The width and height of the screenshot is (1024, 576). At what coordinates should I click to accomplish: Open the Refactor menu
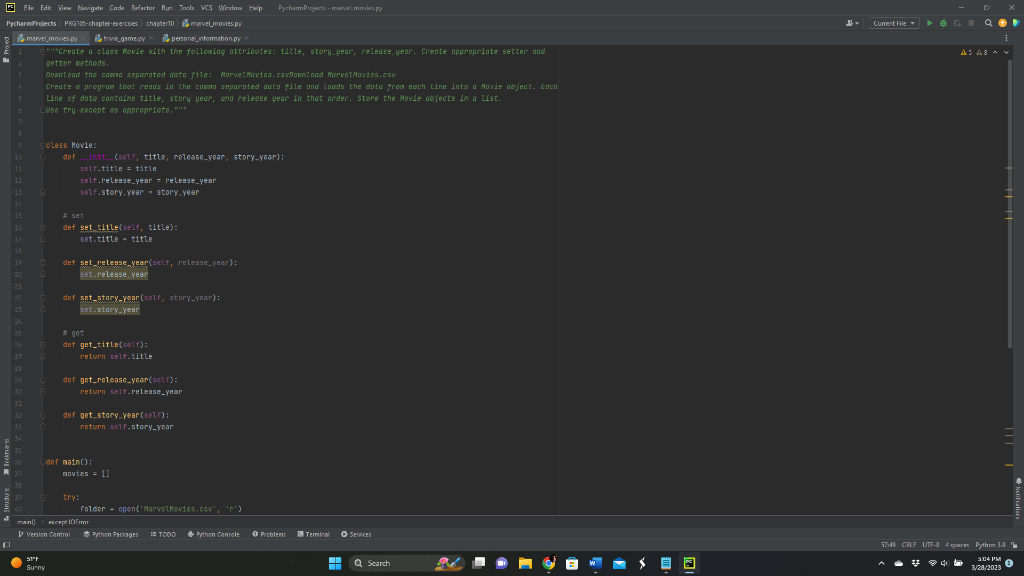tap(146, 6)
